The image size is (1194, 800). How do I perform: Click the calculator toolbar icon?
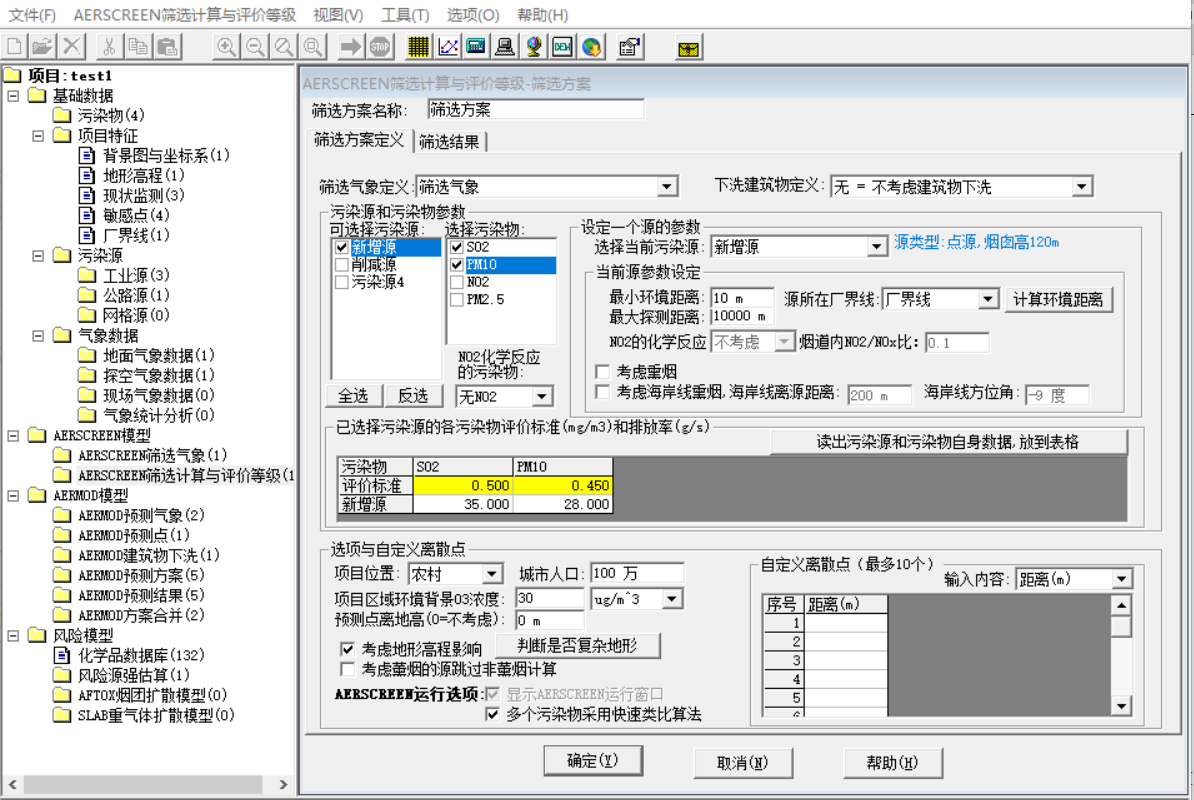(476, 46)
